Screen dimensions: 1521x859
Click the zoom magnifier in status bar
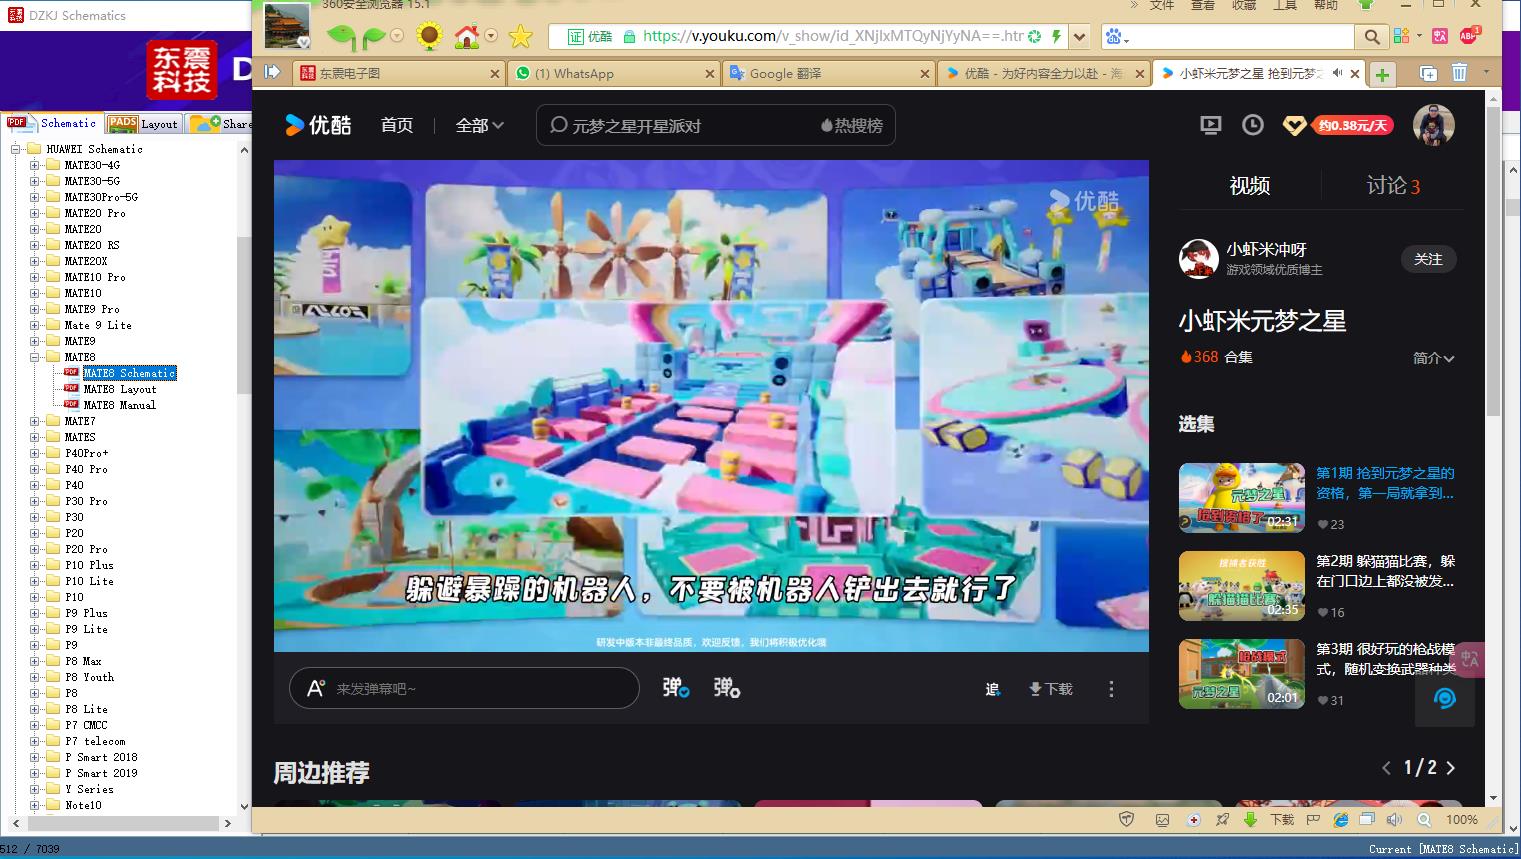[x=1424, y=819]
